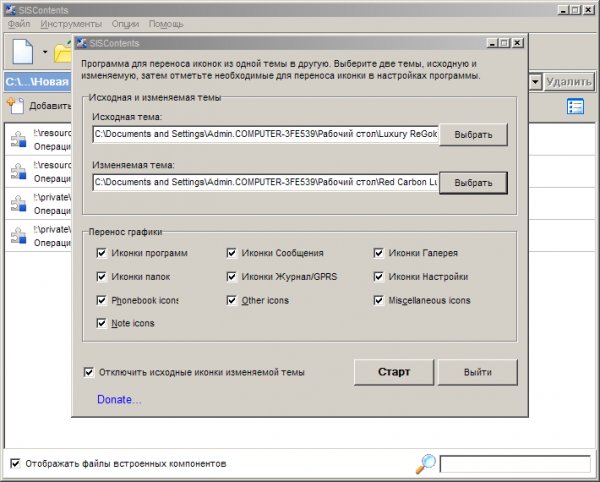Toggle Miscellaneous icons checkbox
The image size is (600, 482).
coord(378,300)
